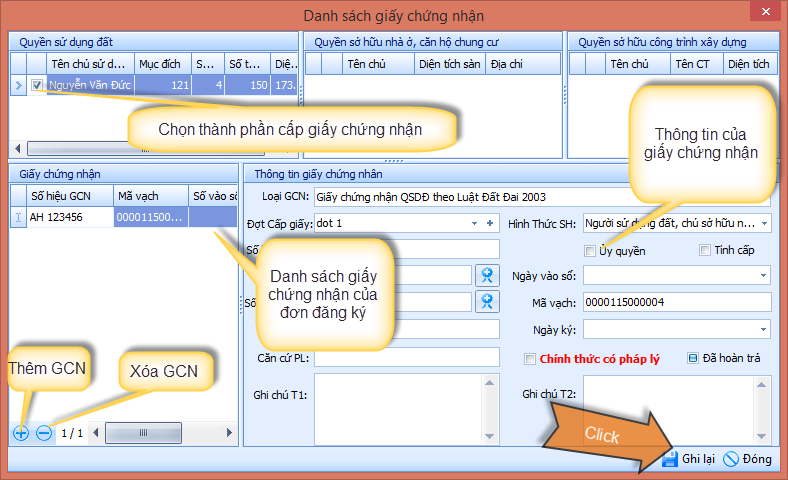The width and height of the screenshot is (788, 480).
Task: Toggle the Đã hoàn trả checkbox
Action: [x=692, y=359]
